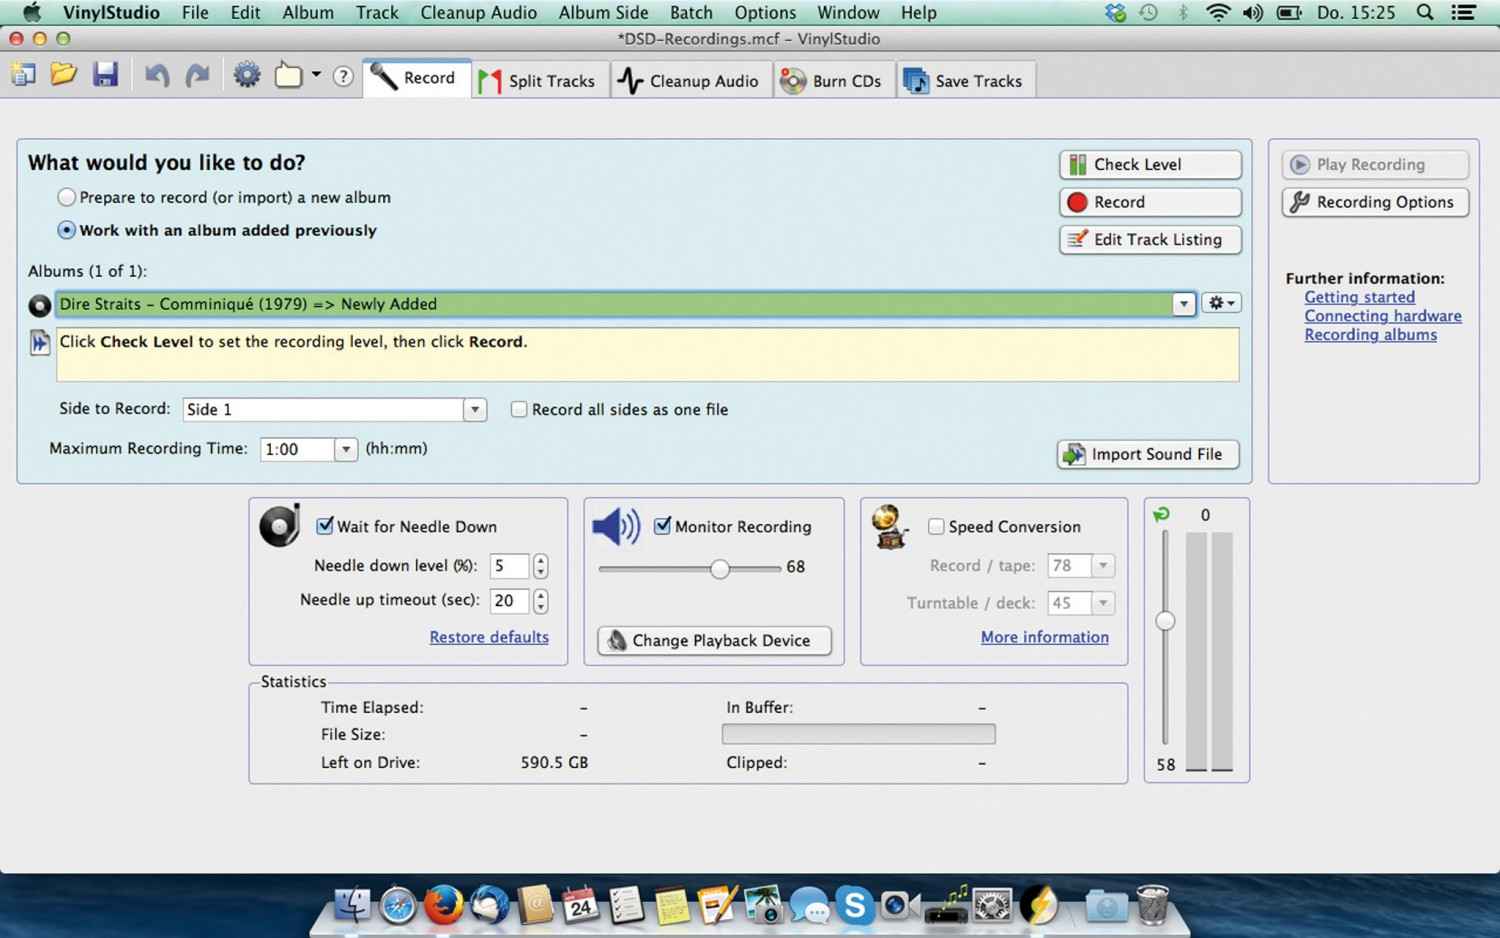Open the Getting started link

tap(1359, 297)
